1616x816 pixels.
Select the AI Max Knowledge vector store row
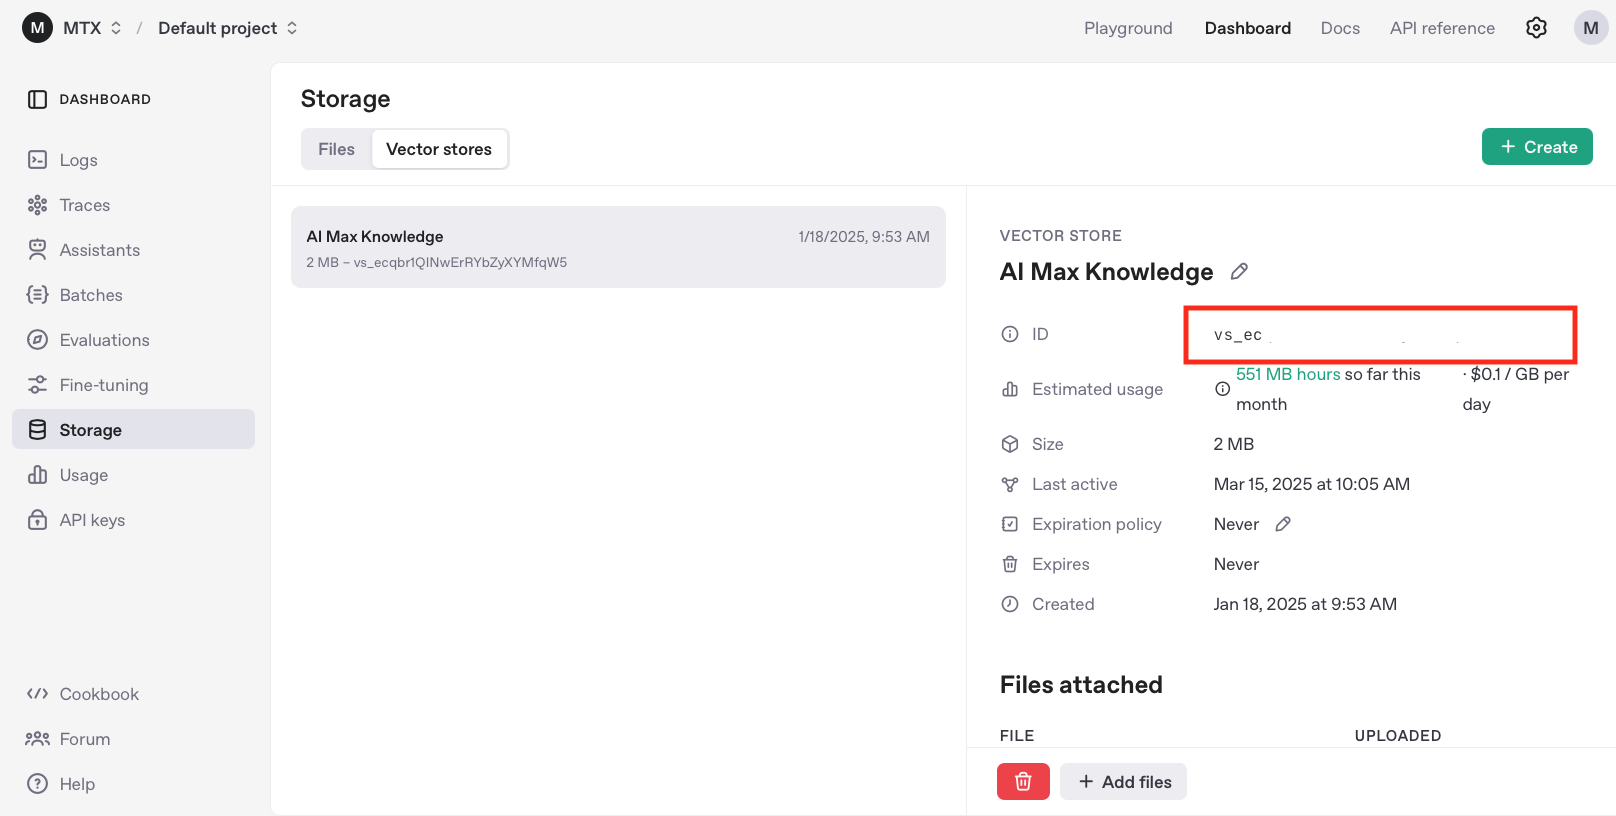618,247
